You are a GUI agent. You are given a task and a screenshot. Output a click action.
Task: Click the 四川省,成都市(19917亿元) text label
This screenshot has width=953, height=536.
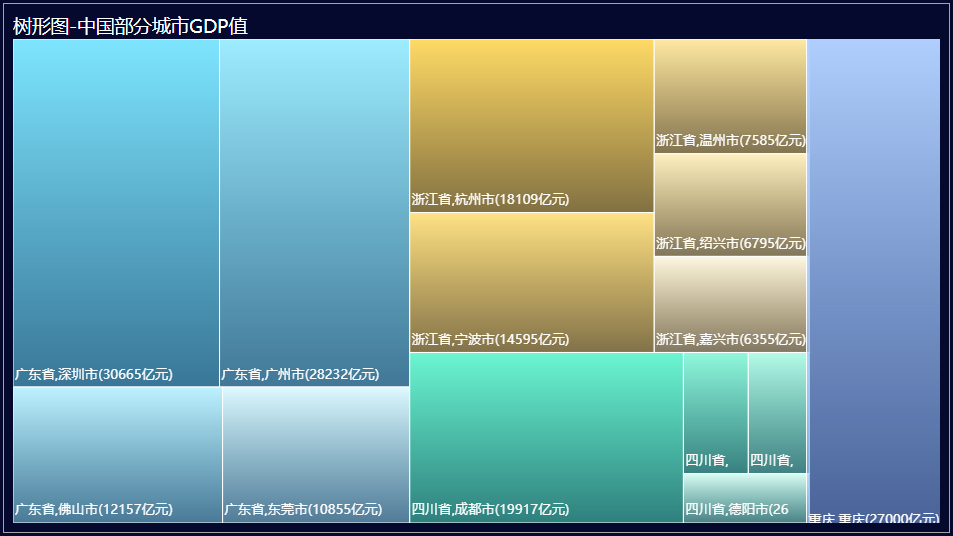pos(490,509)
